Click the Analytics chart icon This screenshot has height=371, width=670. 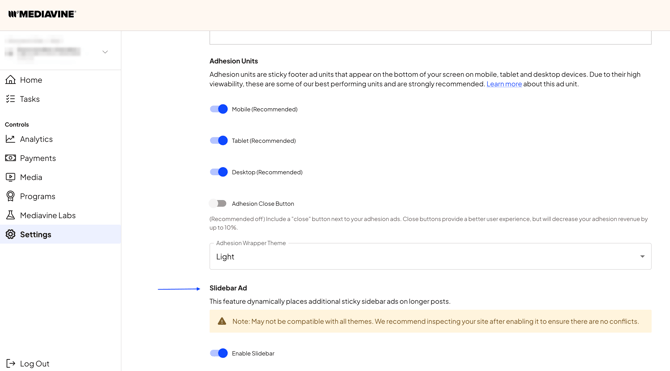pyautogui.click(x=10, y=139)
